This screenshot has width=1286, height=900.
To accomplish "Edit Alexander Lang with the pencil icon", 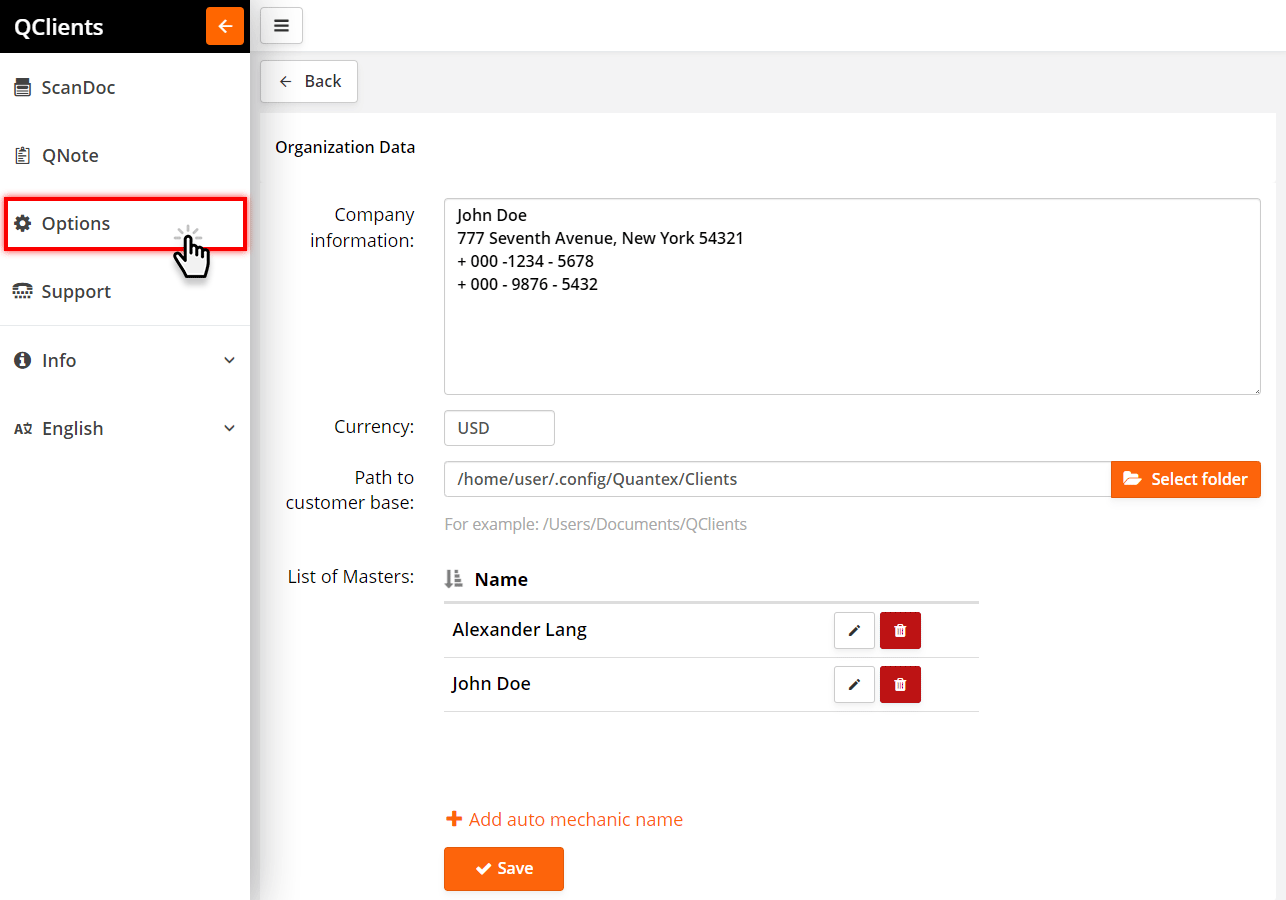I will click(854, 630).
